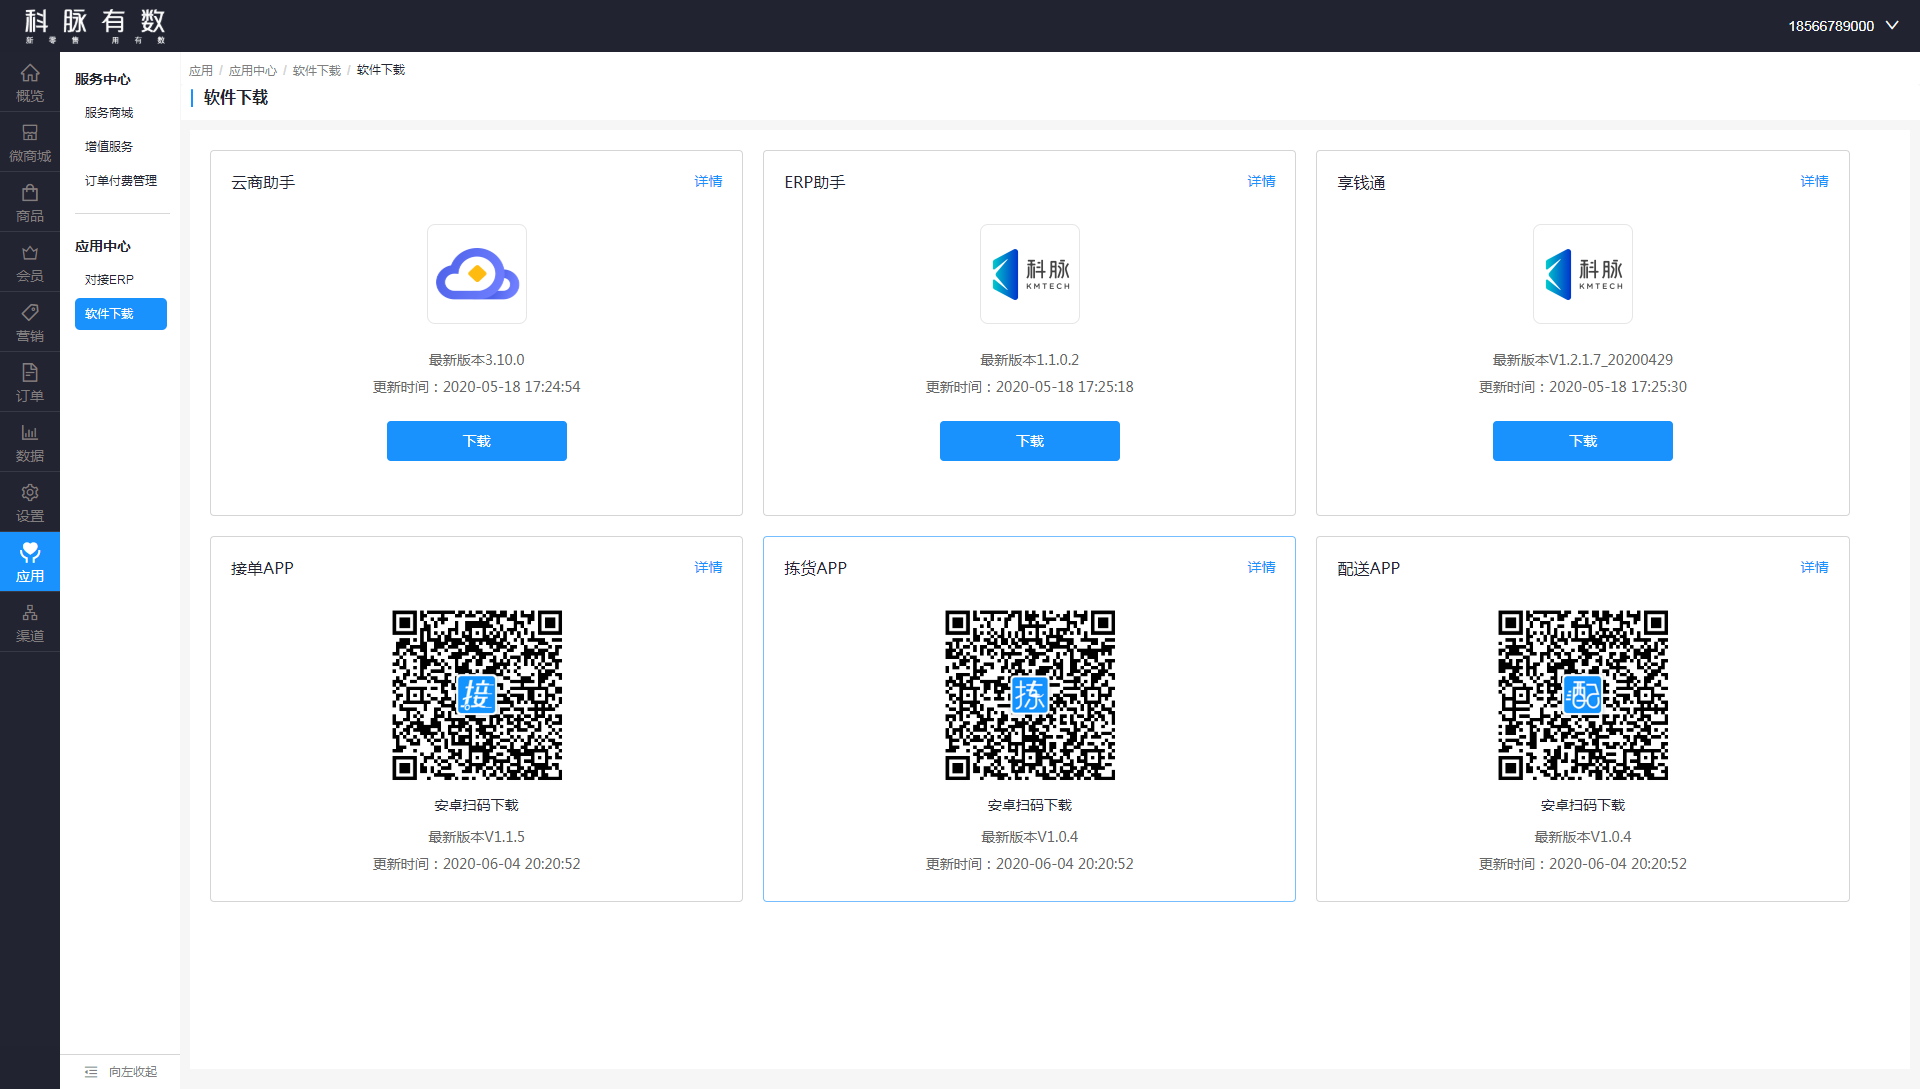Open the 微商城 sidebar icon
The height and width of the screenshot is (1089, 1920).
30,142
